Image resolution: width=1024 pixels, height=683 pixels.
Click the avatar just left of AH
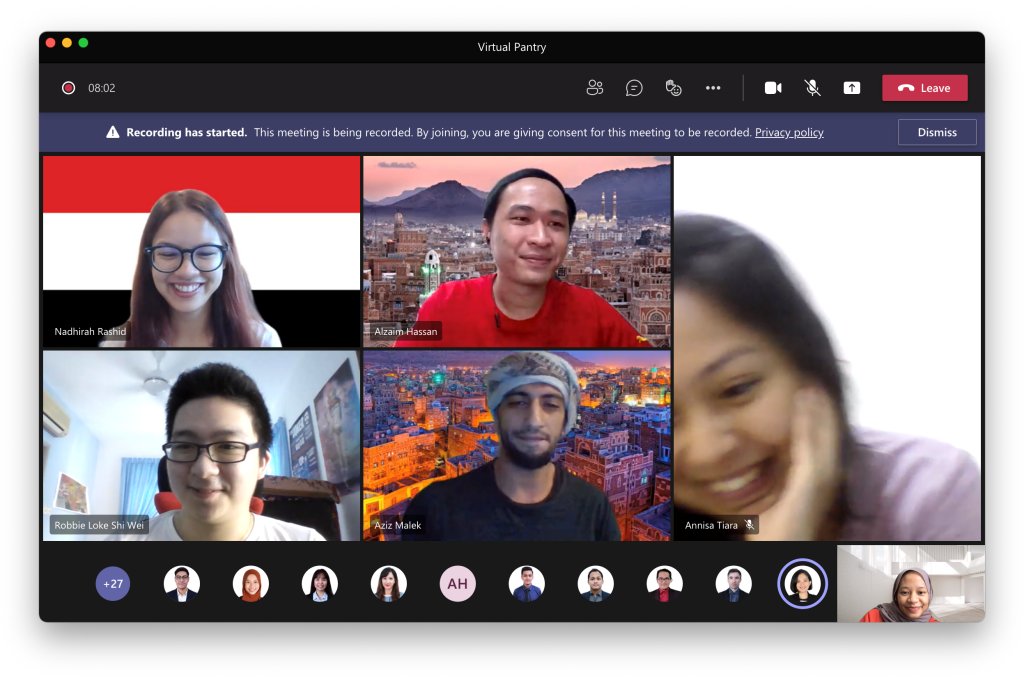point(389,583)
